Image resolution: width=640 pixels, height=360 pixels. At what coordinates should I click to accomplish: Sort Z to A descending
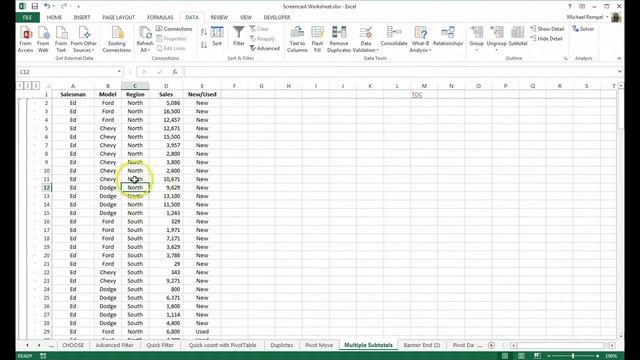tap(204, 45)
